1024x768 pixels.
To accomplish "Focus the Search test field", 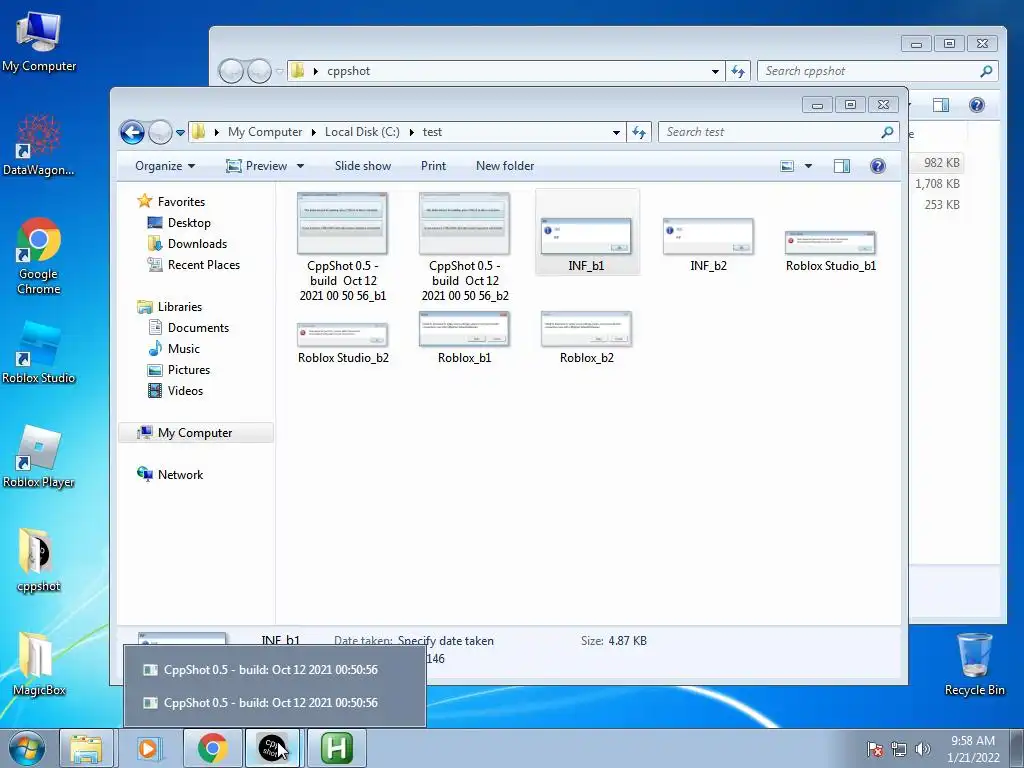I will point(778,132).
